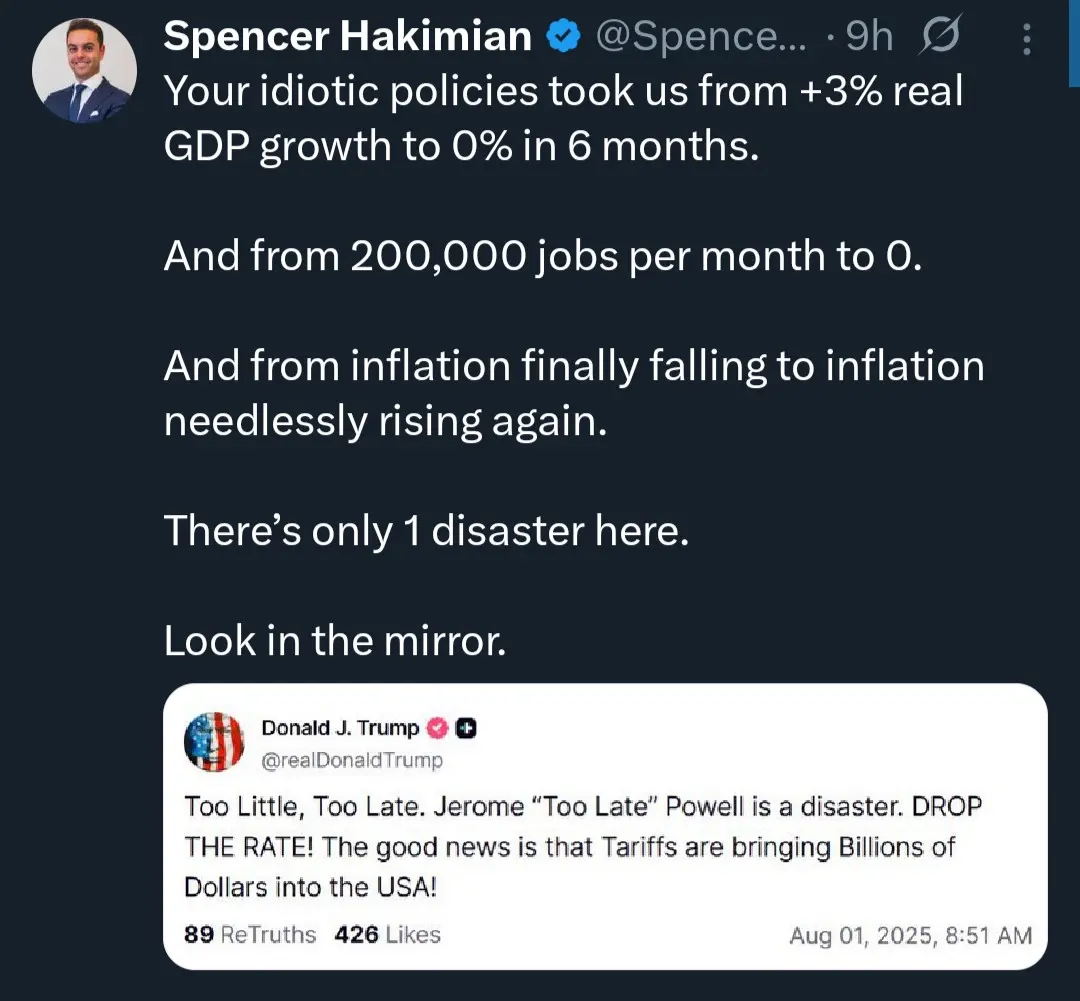Click Donald J. Trump's flag avatar
This screenshot has height=1001, width=1080.
point(214,742)
